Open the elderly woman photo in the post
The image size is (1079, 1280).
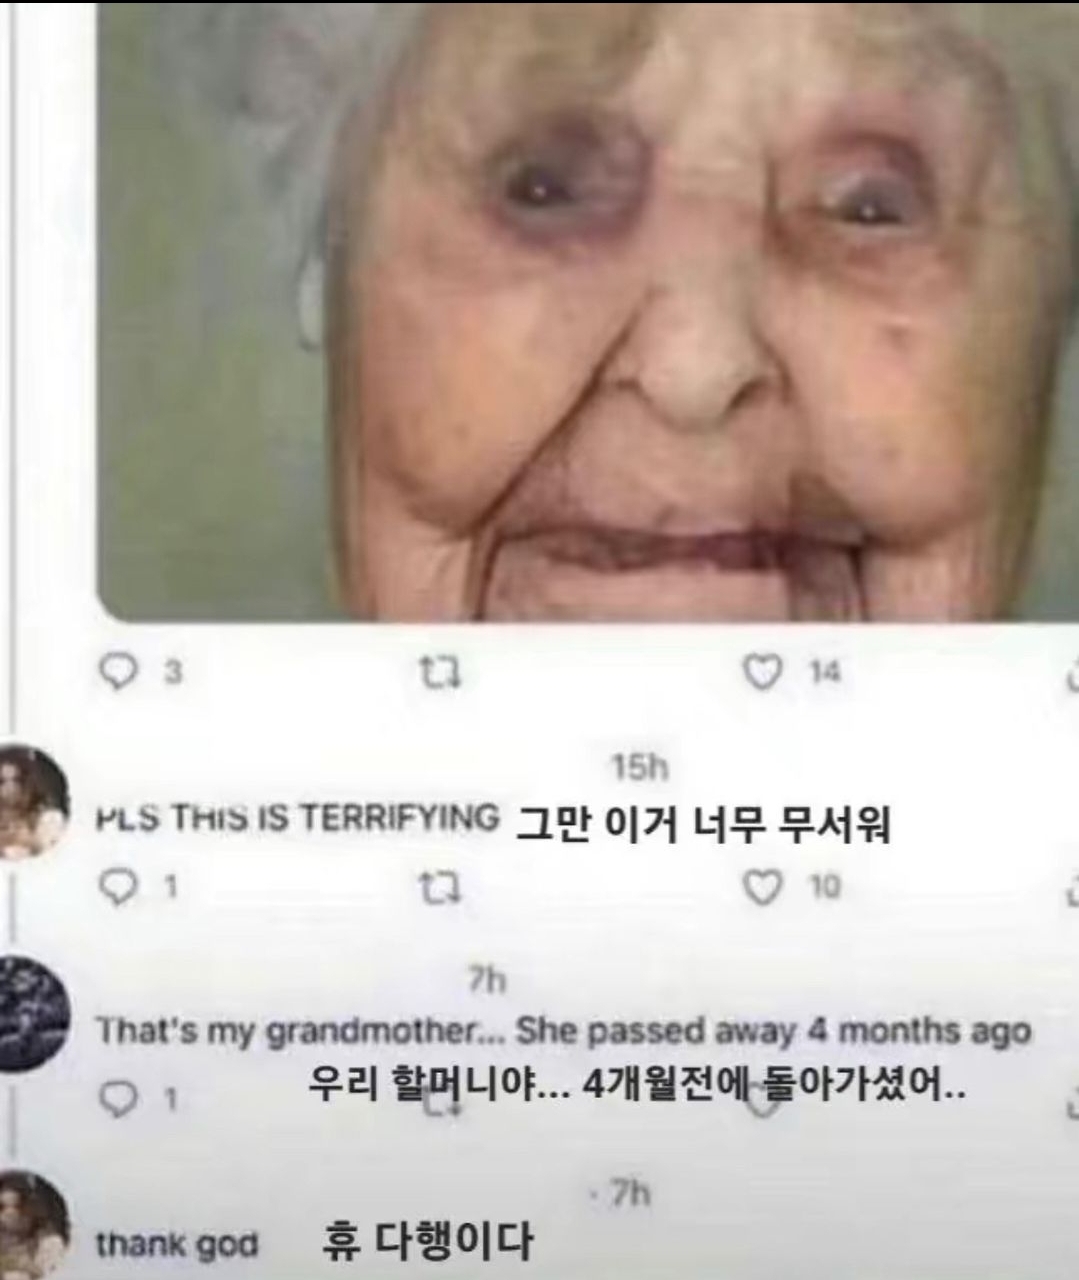click(587, 310)
